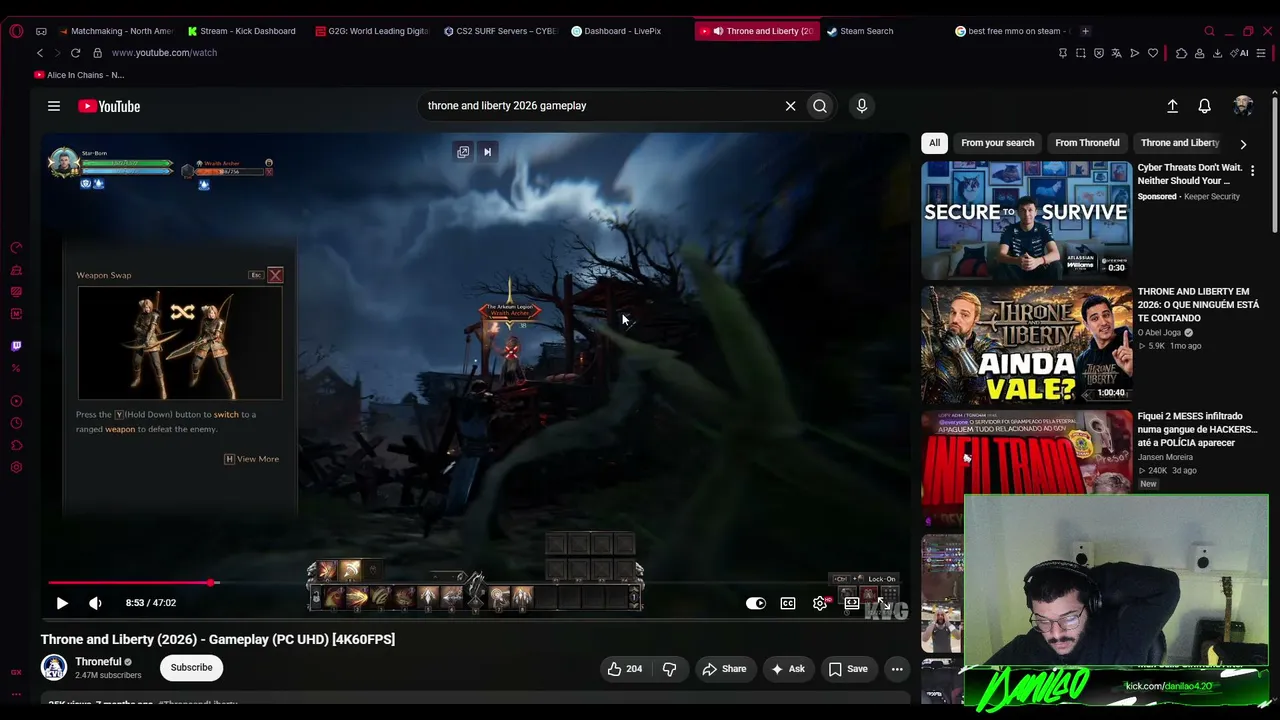Select the Throne and Liberty chip
The height and width of the screenshot is (720, 1280).
tap(1180, 143)
